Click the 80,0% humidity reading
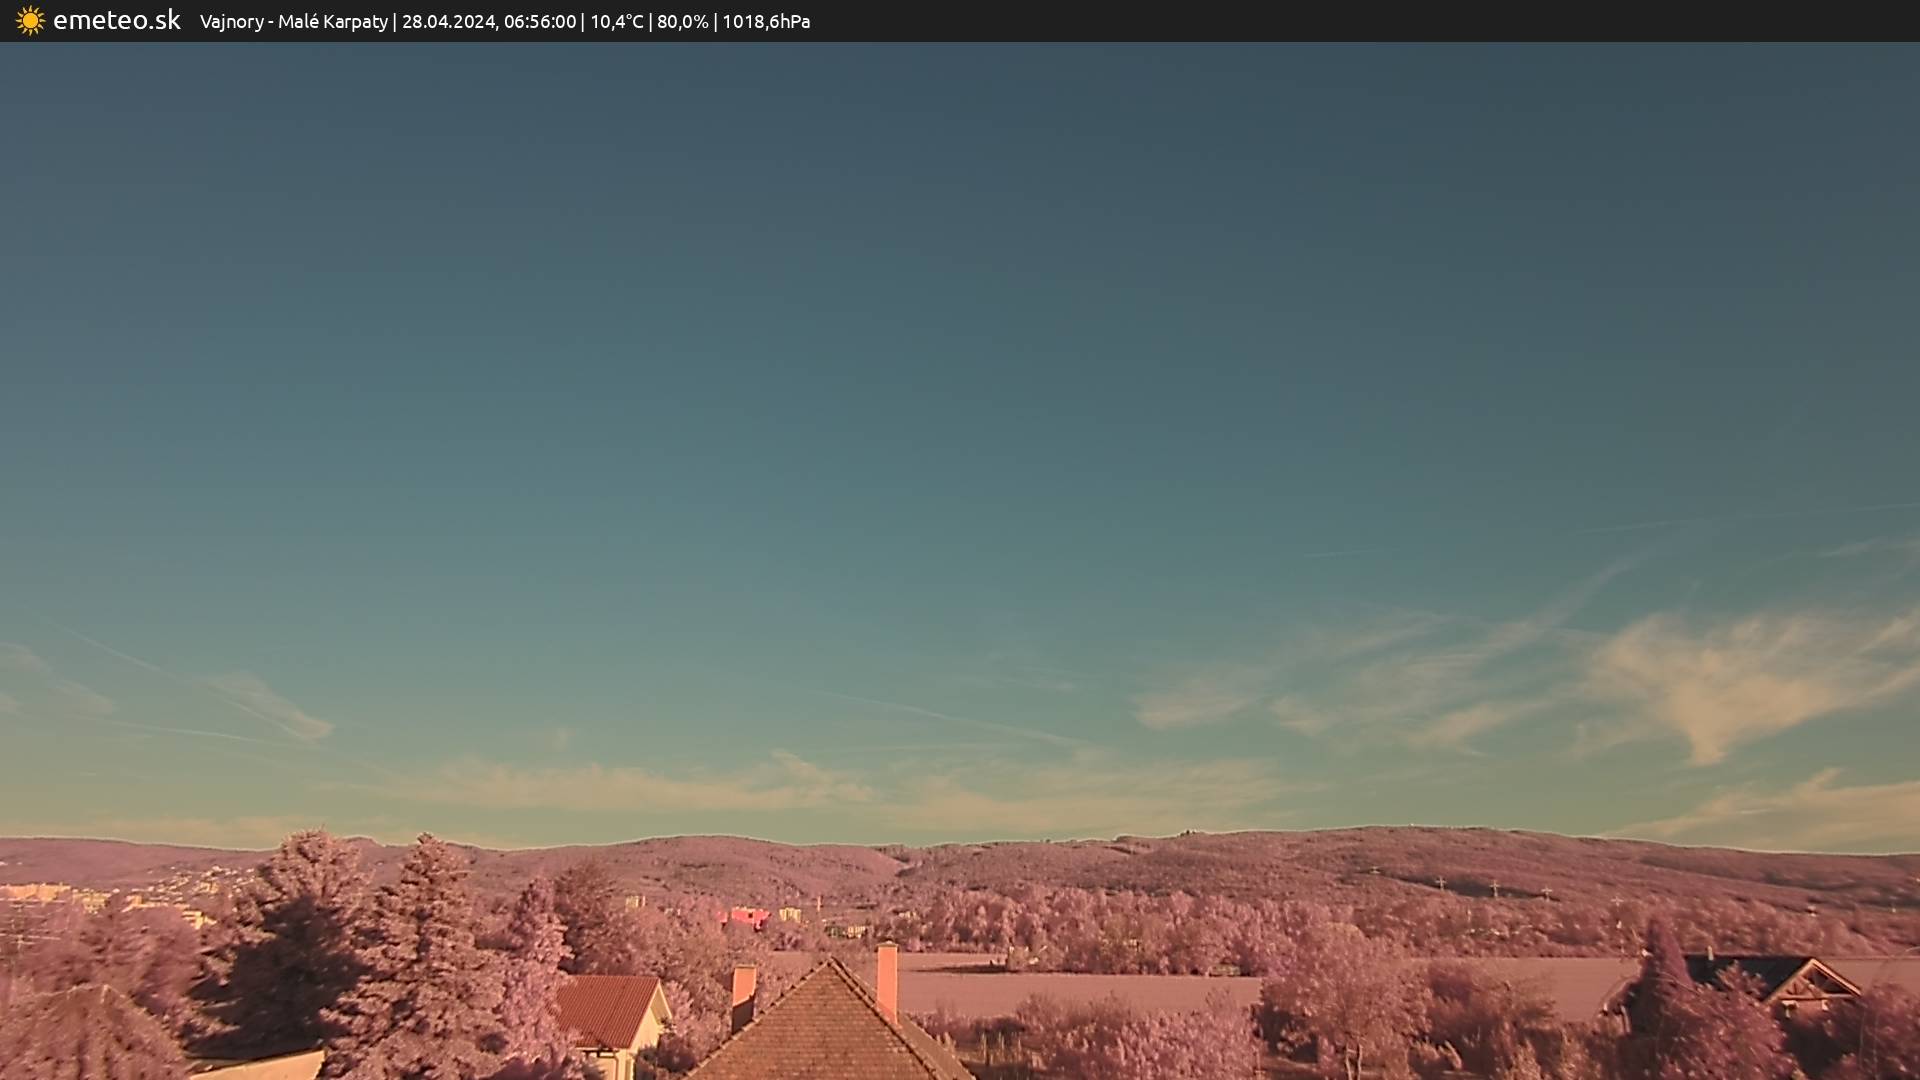This screenshot has width=1920, height=1080. [682, 22]
